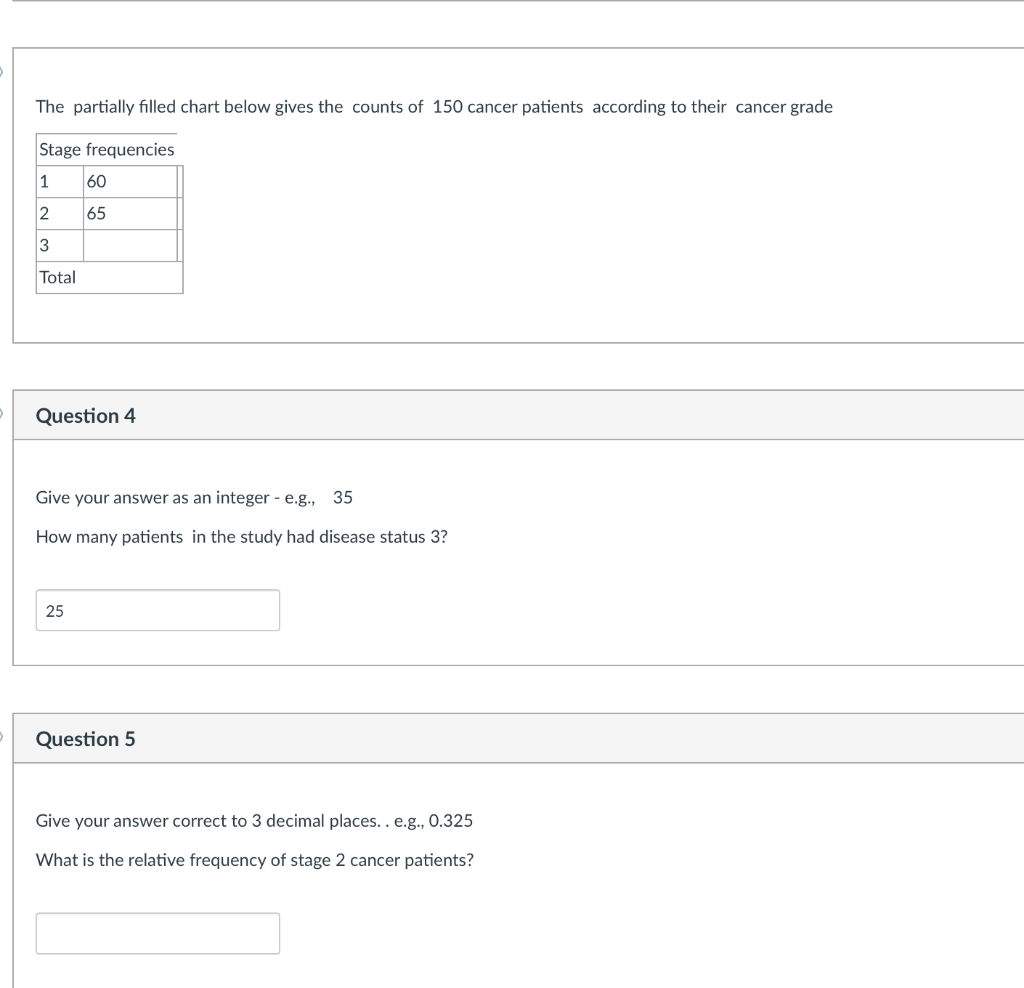Click the stage 3 row label

pos(59,246)
